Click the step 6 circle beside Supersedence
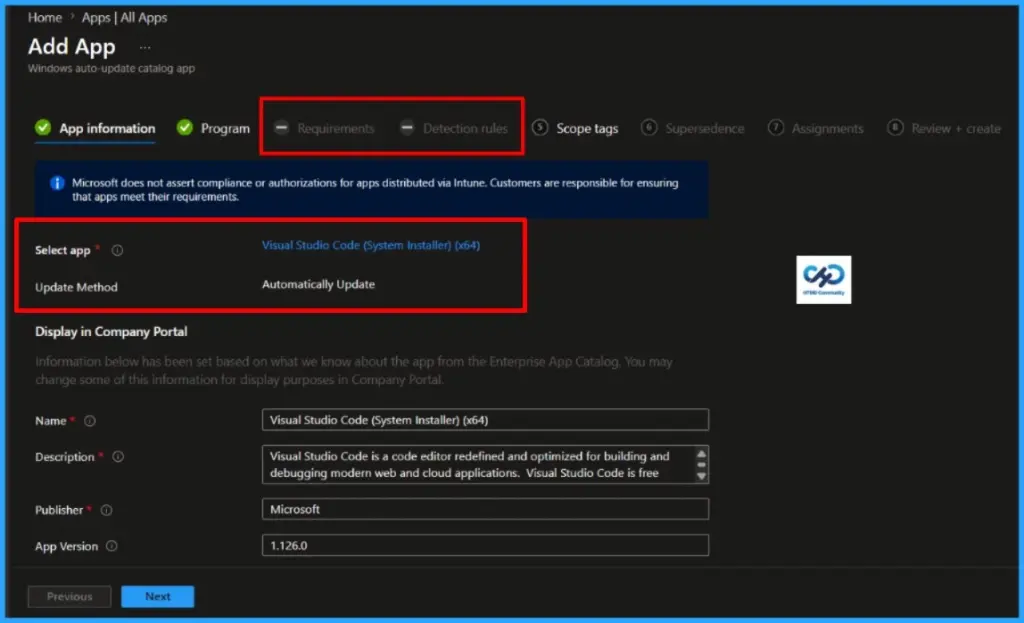1024x623 pixels. point(648,127)
